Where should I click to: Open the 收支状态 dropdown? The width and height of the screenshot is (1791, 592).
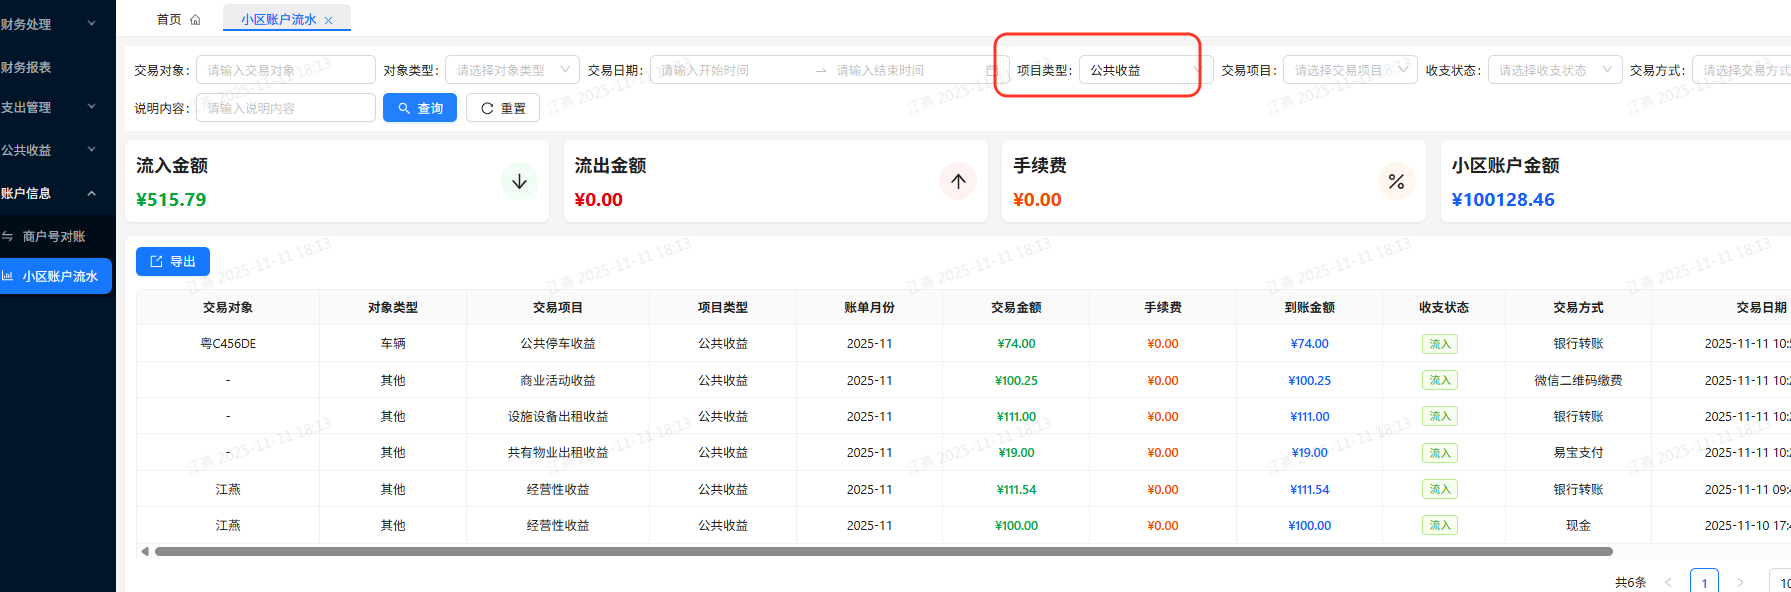coord(1554,70)
